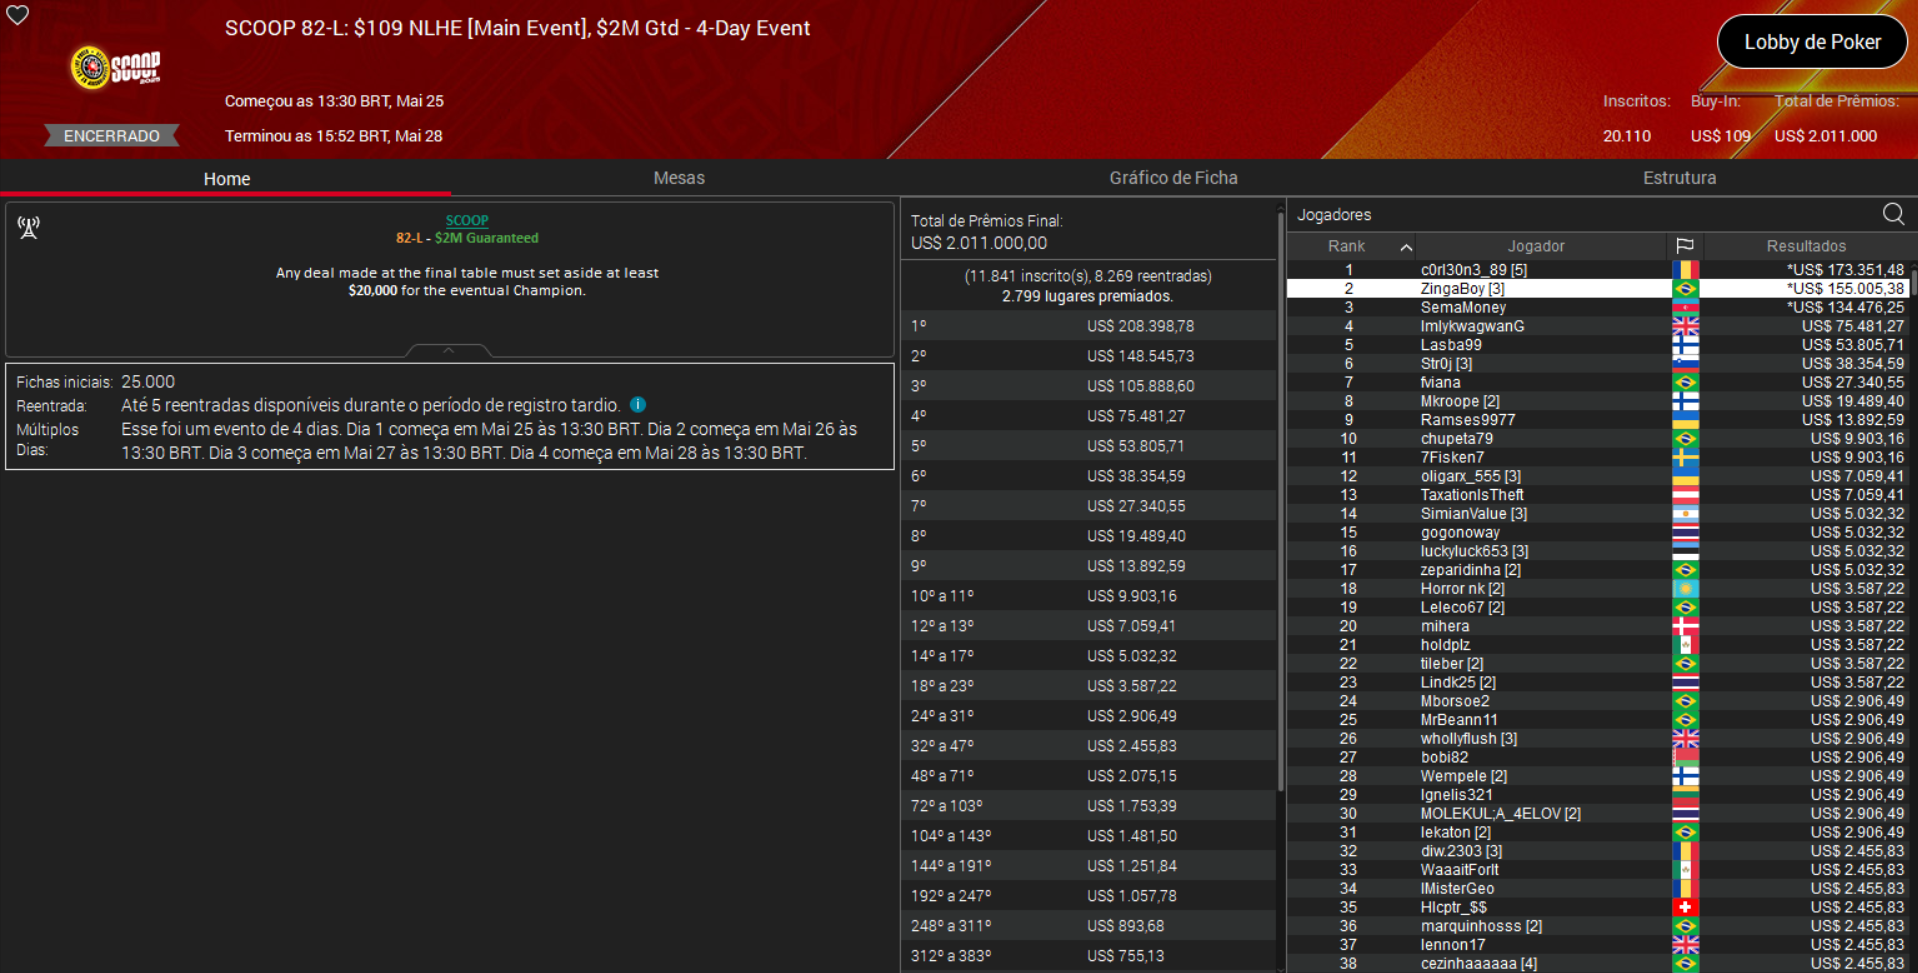Image resolution: width=1918 pixels, height=973 pixels.
Task: Click the flag next to c0rl30n3_89
Action: click(1685, 270)
